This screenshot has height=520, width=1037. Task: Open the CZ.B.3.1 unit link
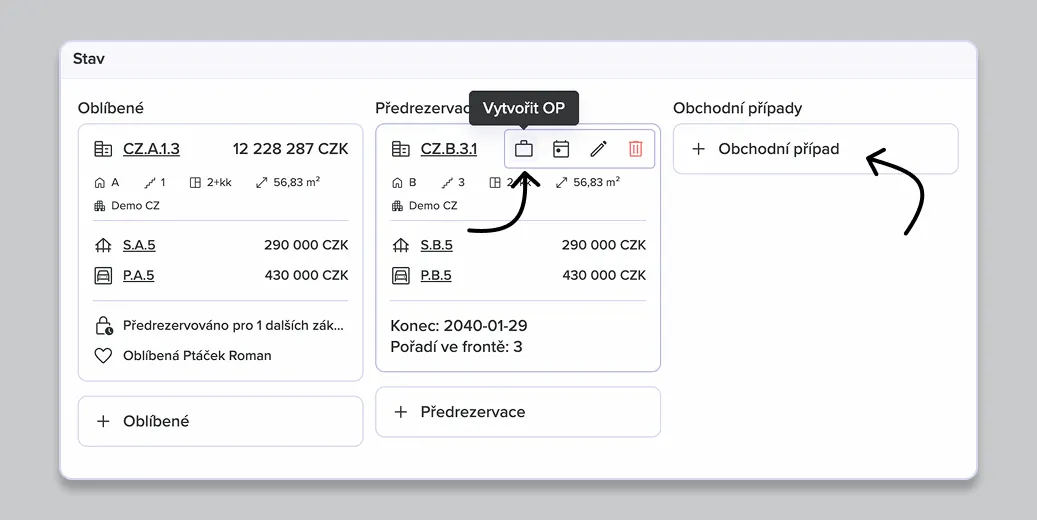pos(448,149)
